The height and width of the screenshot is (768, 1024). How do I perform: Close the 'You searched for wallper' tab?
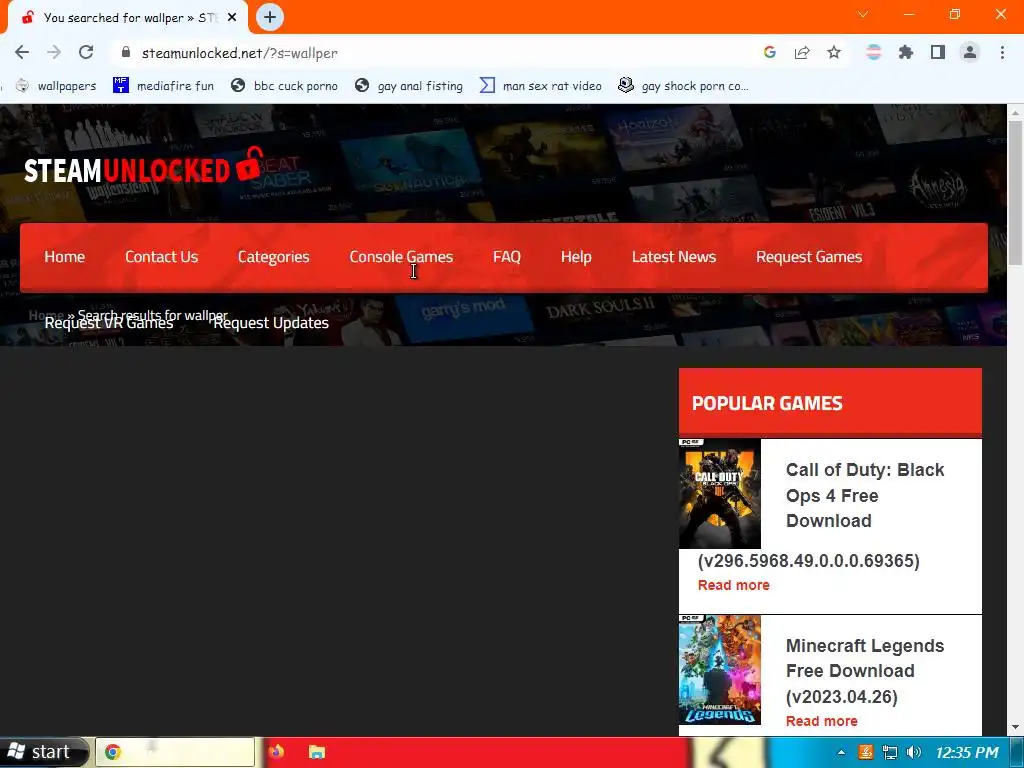point(232,18)
